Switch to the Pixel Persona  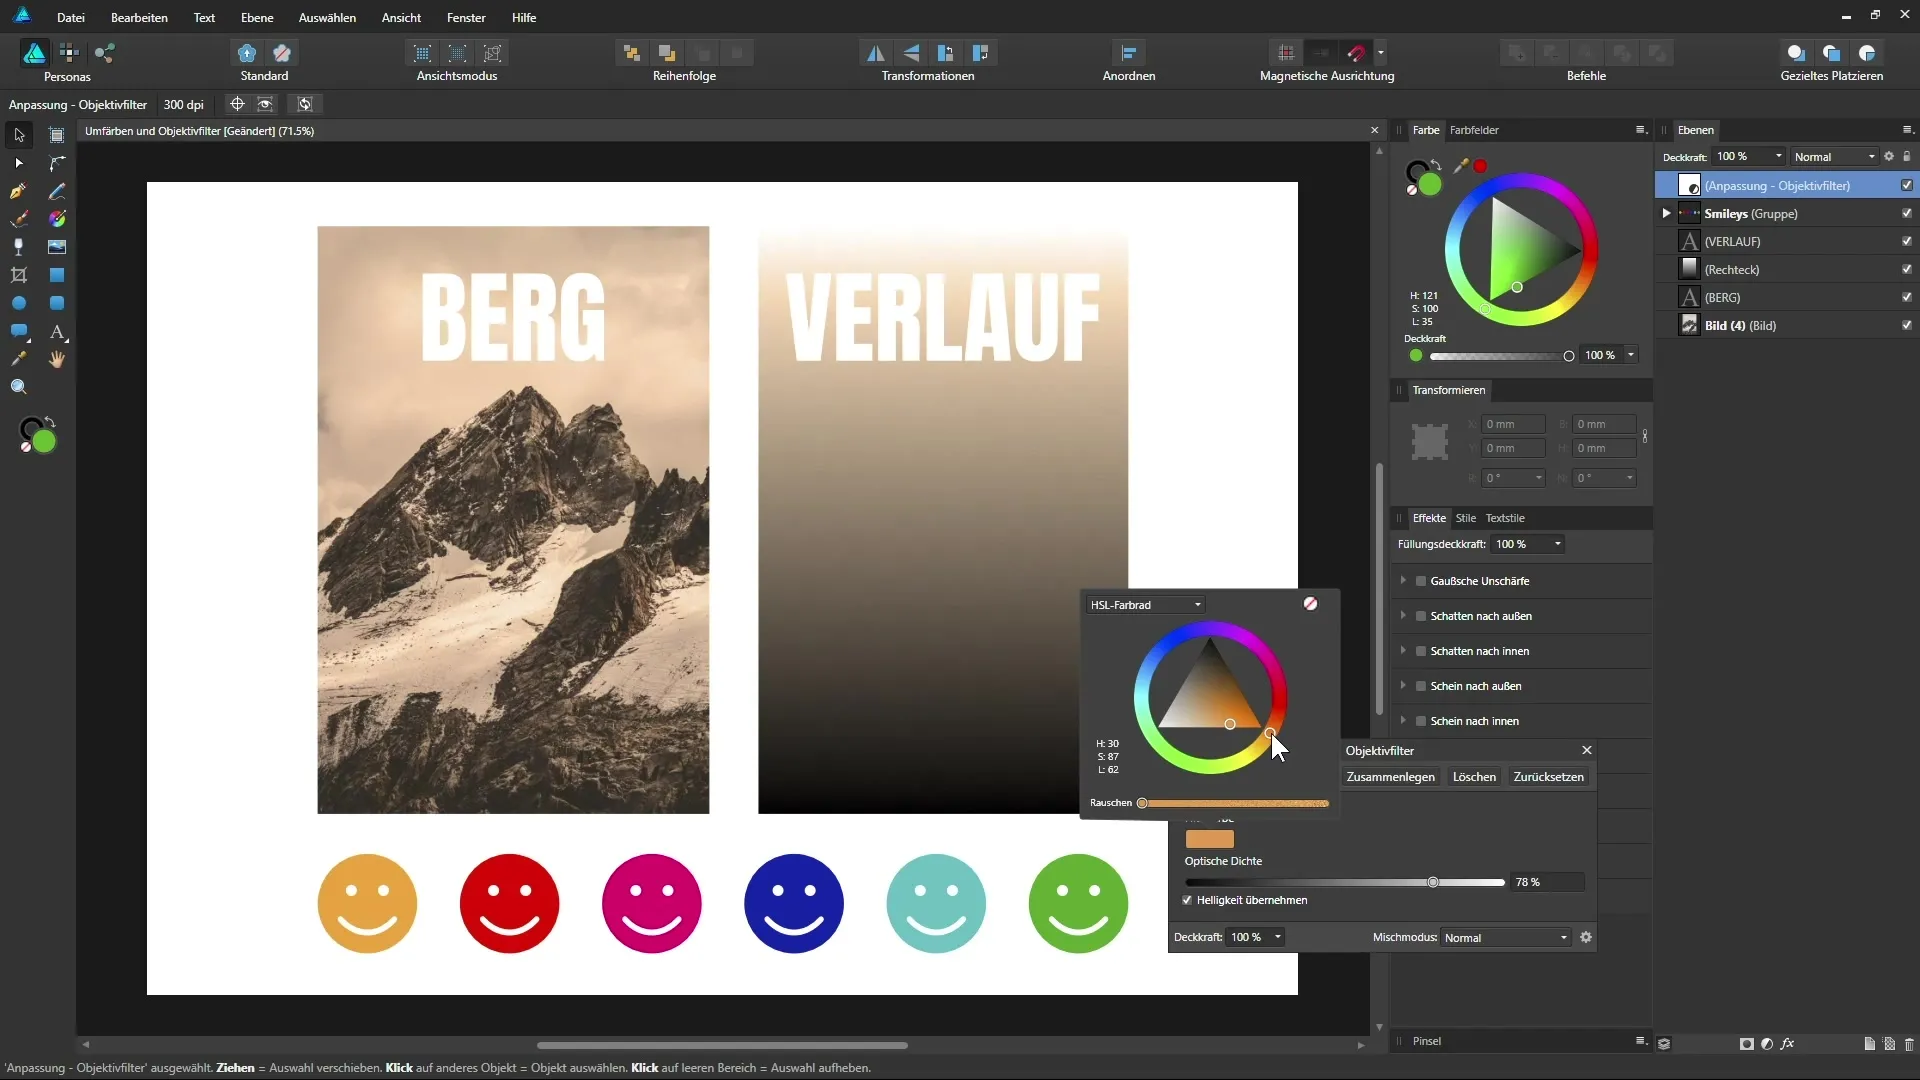pos(69,52)
